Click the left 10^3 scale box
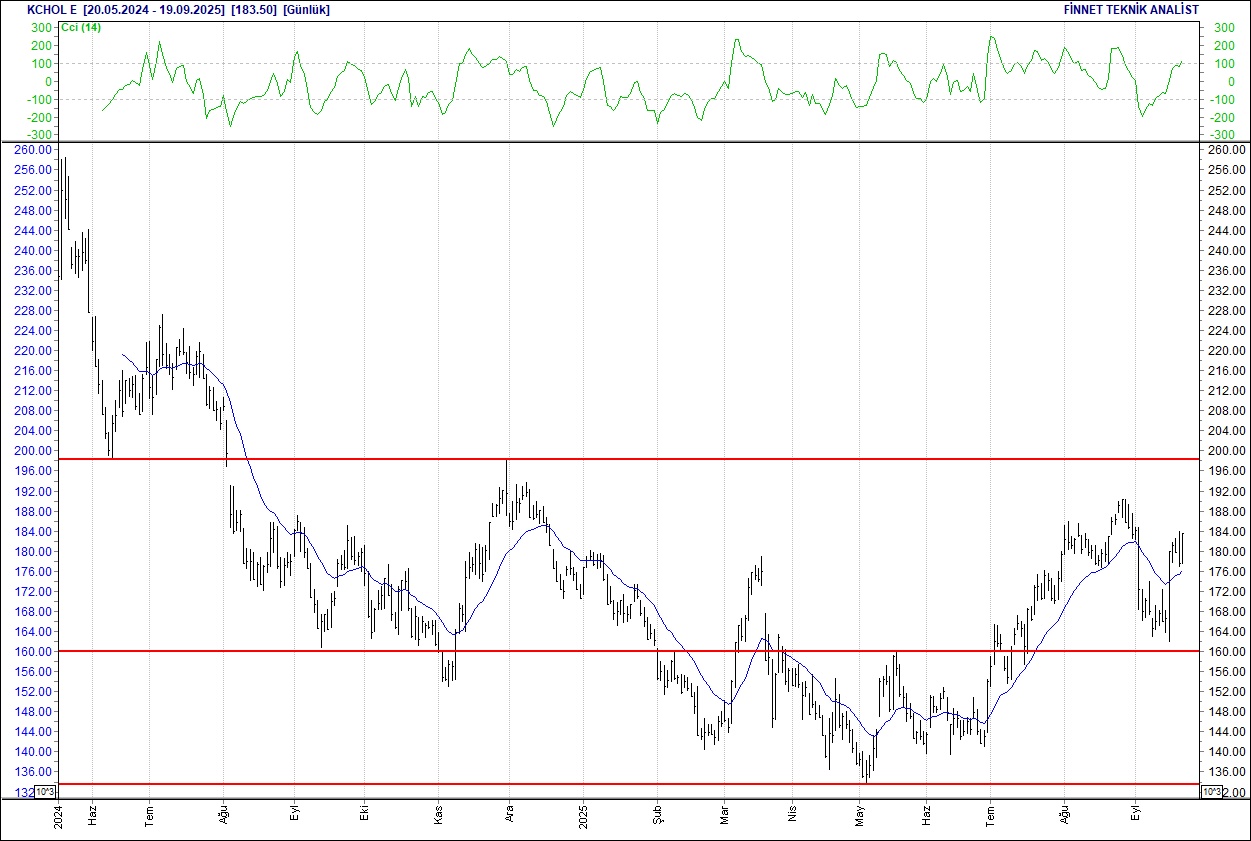The image size is (1251, 841). tap(46, 792)
